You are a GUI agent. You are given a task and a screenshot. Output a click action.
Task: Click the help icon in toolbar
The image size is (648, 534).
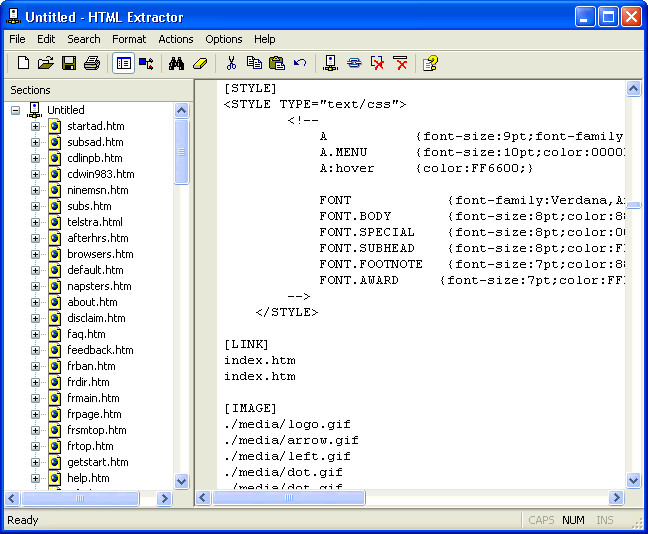tap(430, 63)
